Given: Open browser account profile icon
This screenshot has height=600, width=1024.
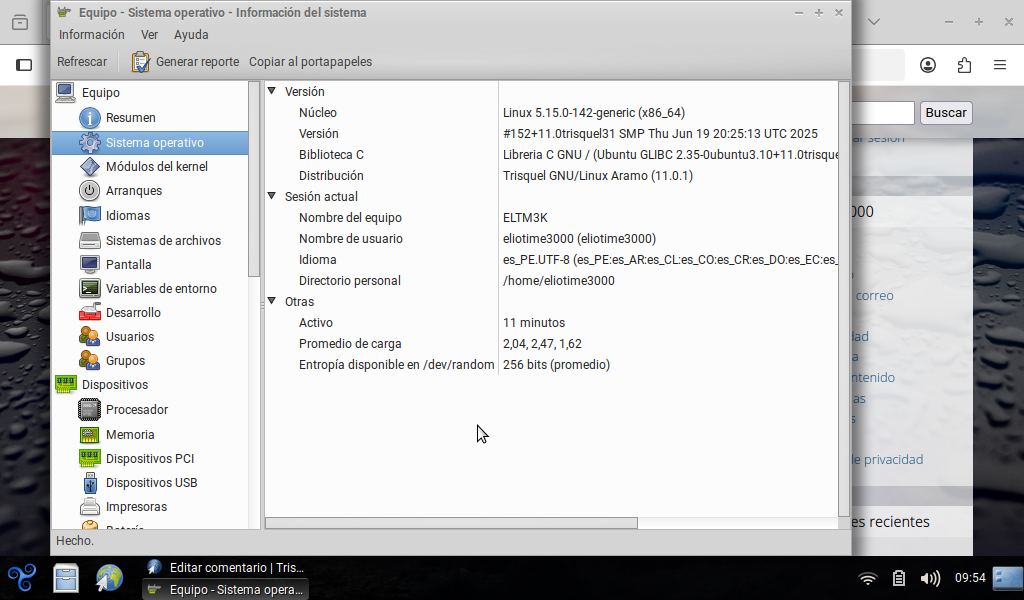Looking at the screenshot, I should click(928, 65).
